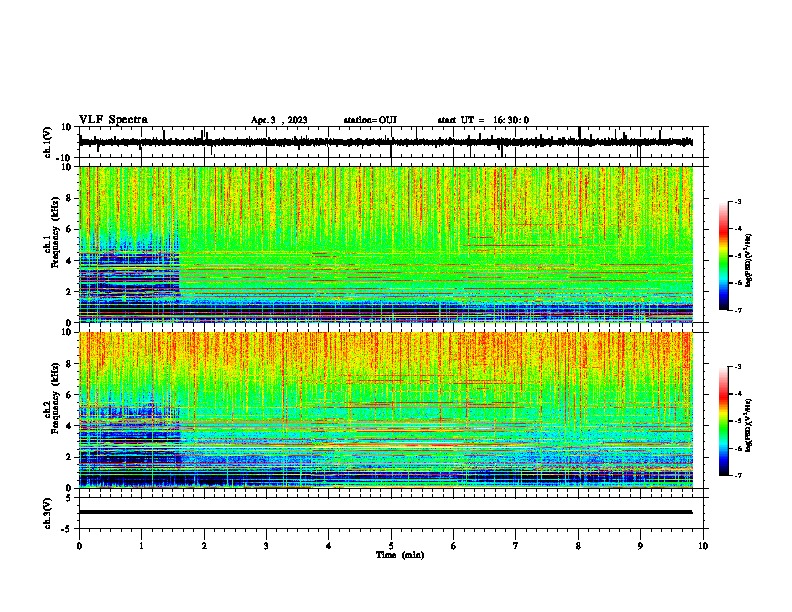This screenshot has height=612, width=792.
Task: Click the time axis tick label "6"
Action: [x=454, y=546]
